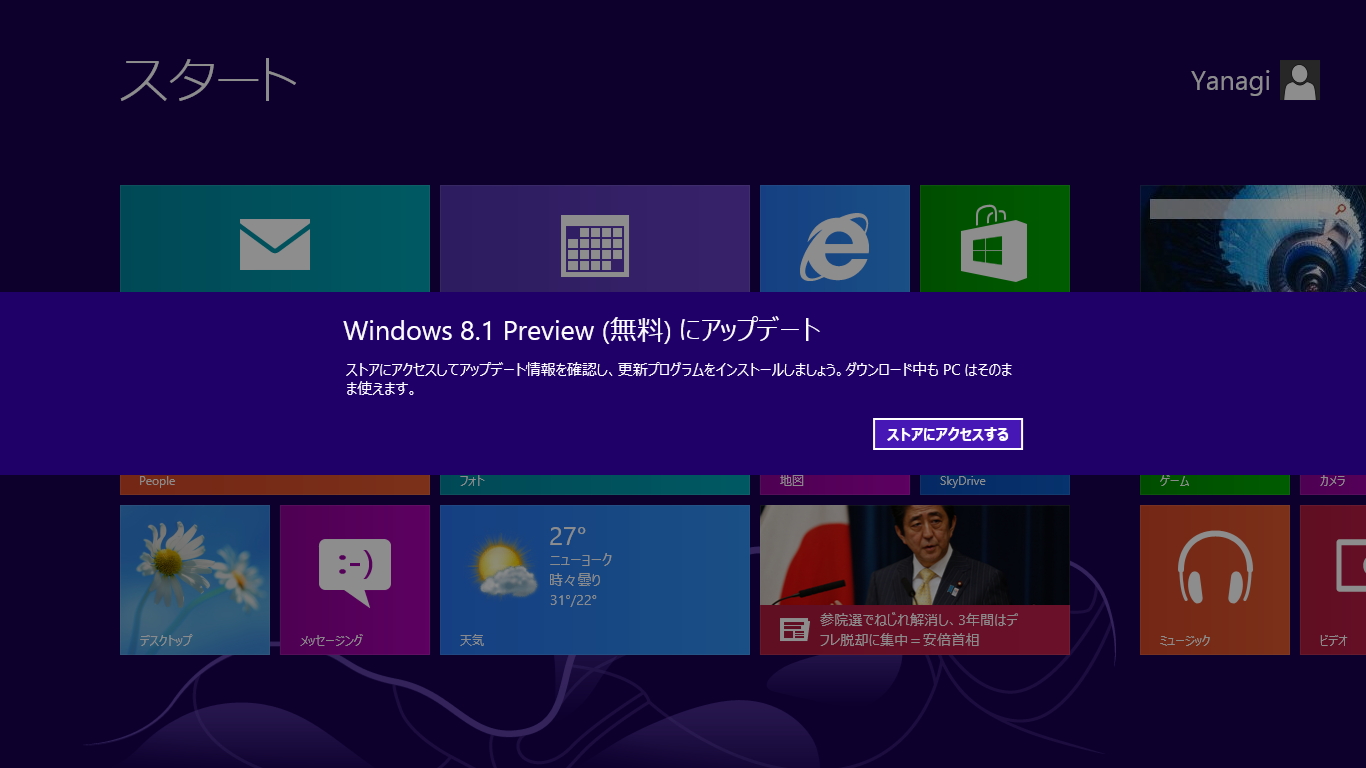Open the メッセージング (Messaging) tile
This screenshot has width=1366, height=768.
pyautogui.click(x=354, y=580)
